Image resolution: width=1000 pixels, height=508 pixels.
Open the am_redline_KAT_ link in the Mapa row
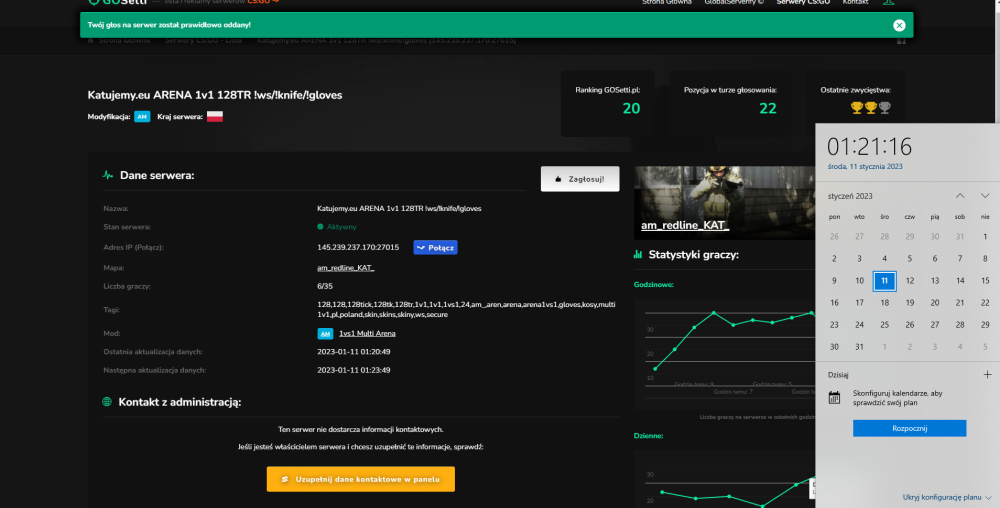click(x=346, y=268)
